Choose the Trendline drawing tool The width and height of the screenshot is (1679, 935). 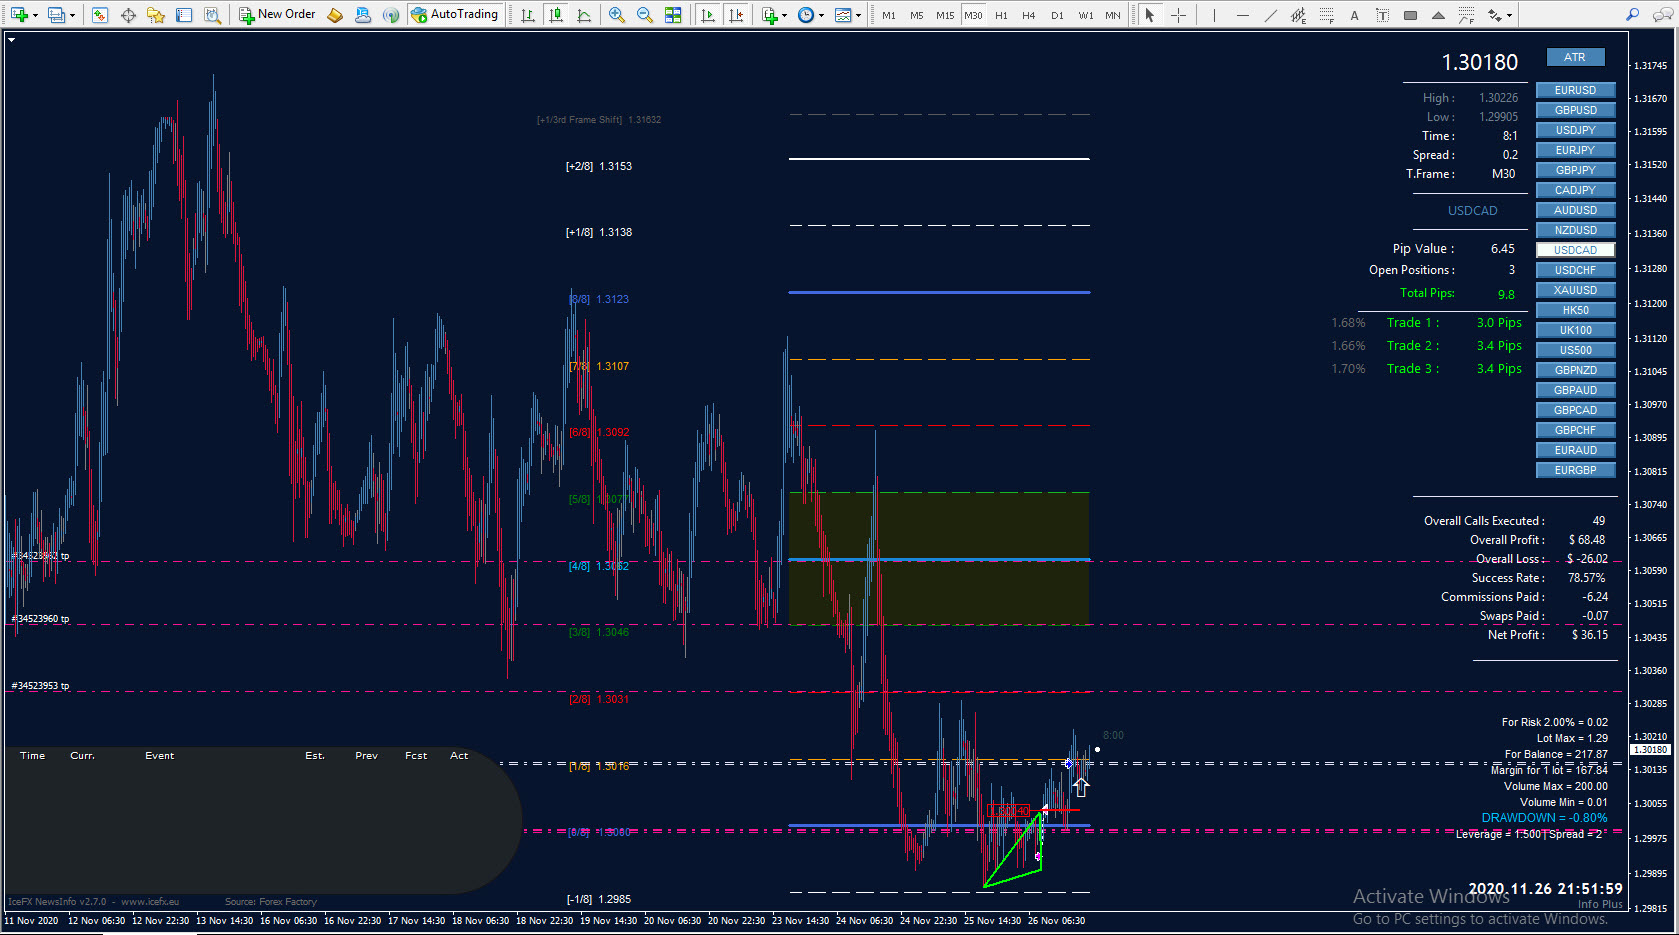[x=1270, y=15]
